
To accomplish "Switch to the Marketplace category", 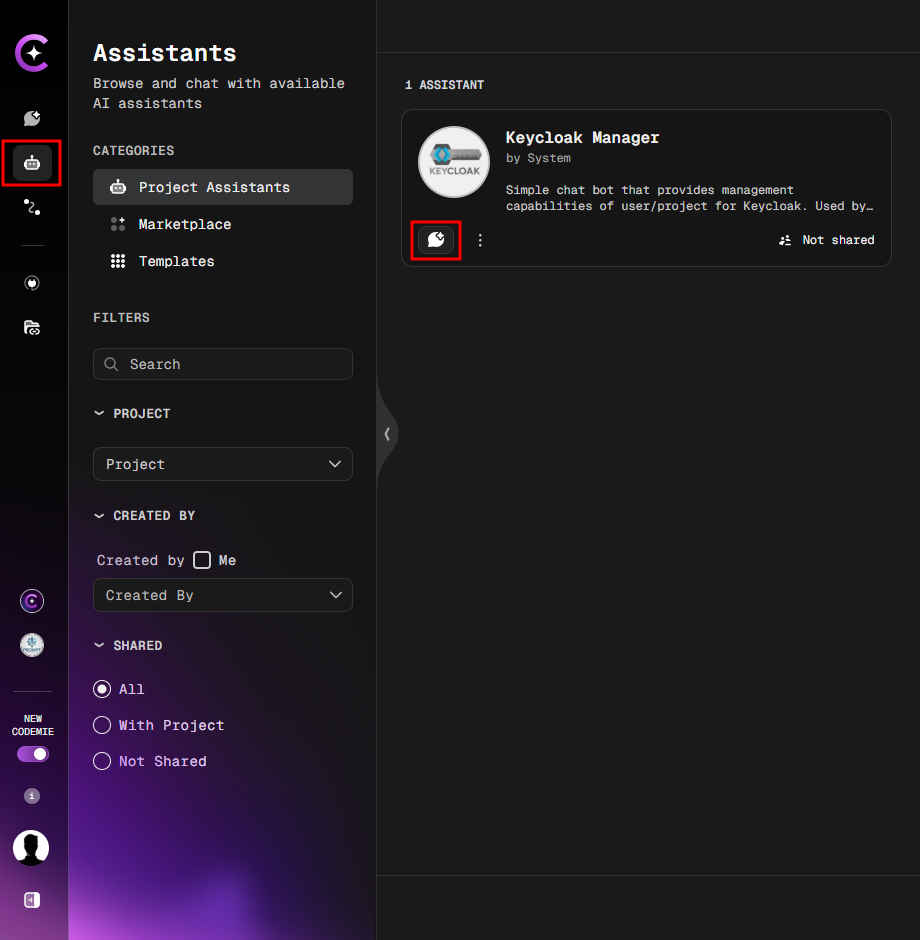I will (x=183, y=224).
